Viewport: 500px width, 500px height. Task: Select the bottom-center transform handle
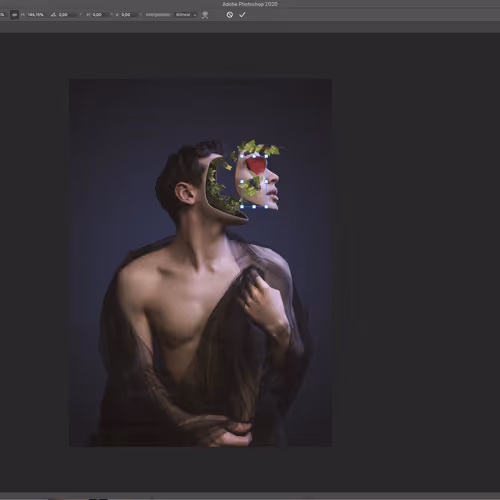click(x=254, y=207)
